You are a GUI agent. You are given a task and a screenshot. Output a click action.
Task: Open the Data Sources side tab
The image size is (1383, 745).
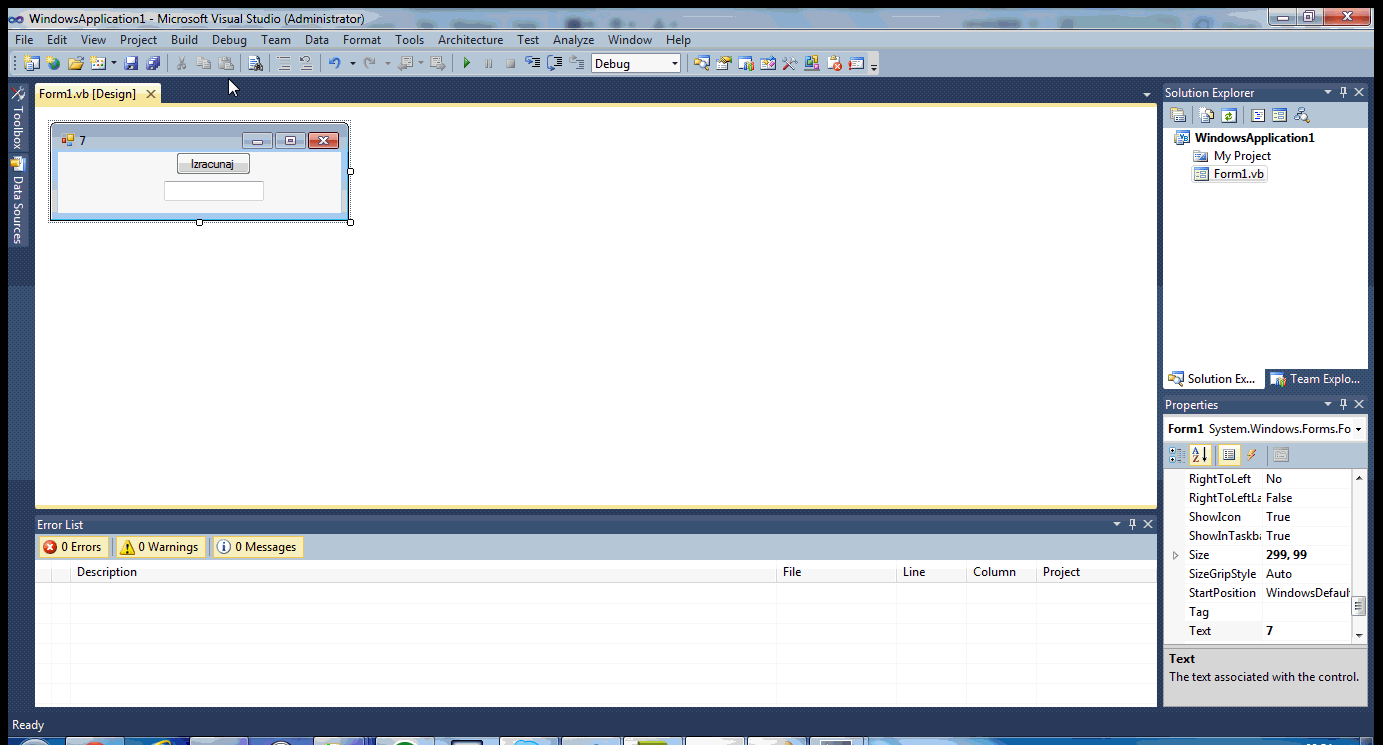pos(17,201)
